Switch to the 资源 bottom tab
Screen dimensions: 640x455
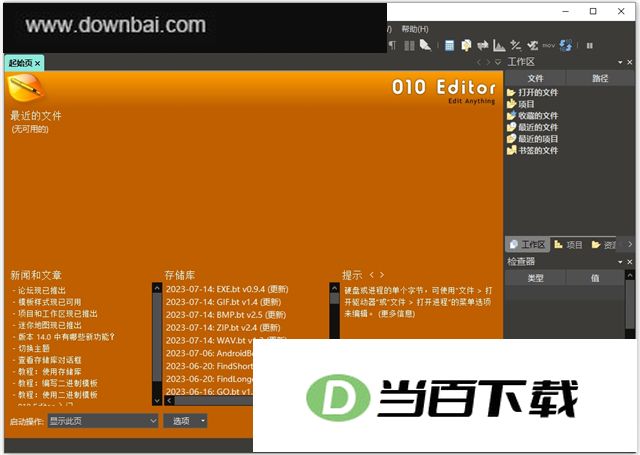click(604, 245)
